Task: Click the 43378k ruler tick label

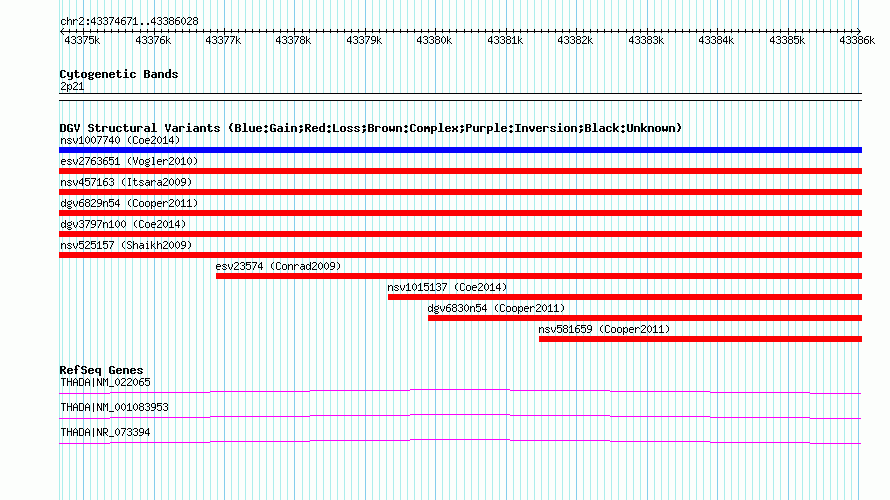Action: point(293,40)
